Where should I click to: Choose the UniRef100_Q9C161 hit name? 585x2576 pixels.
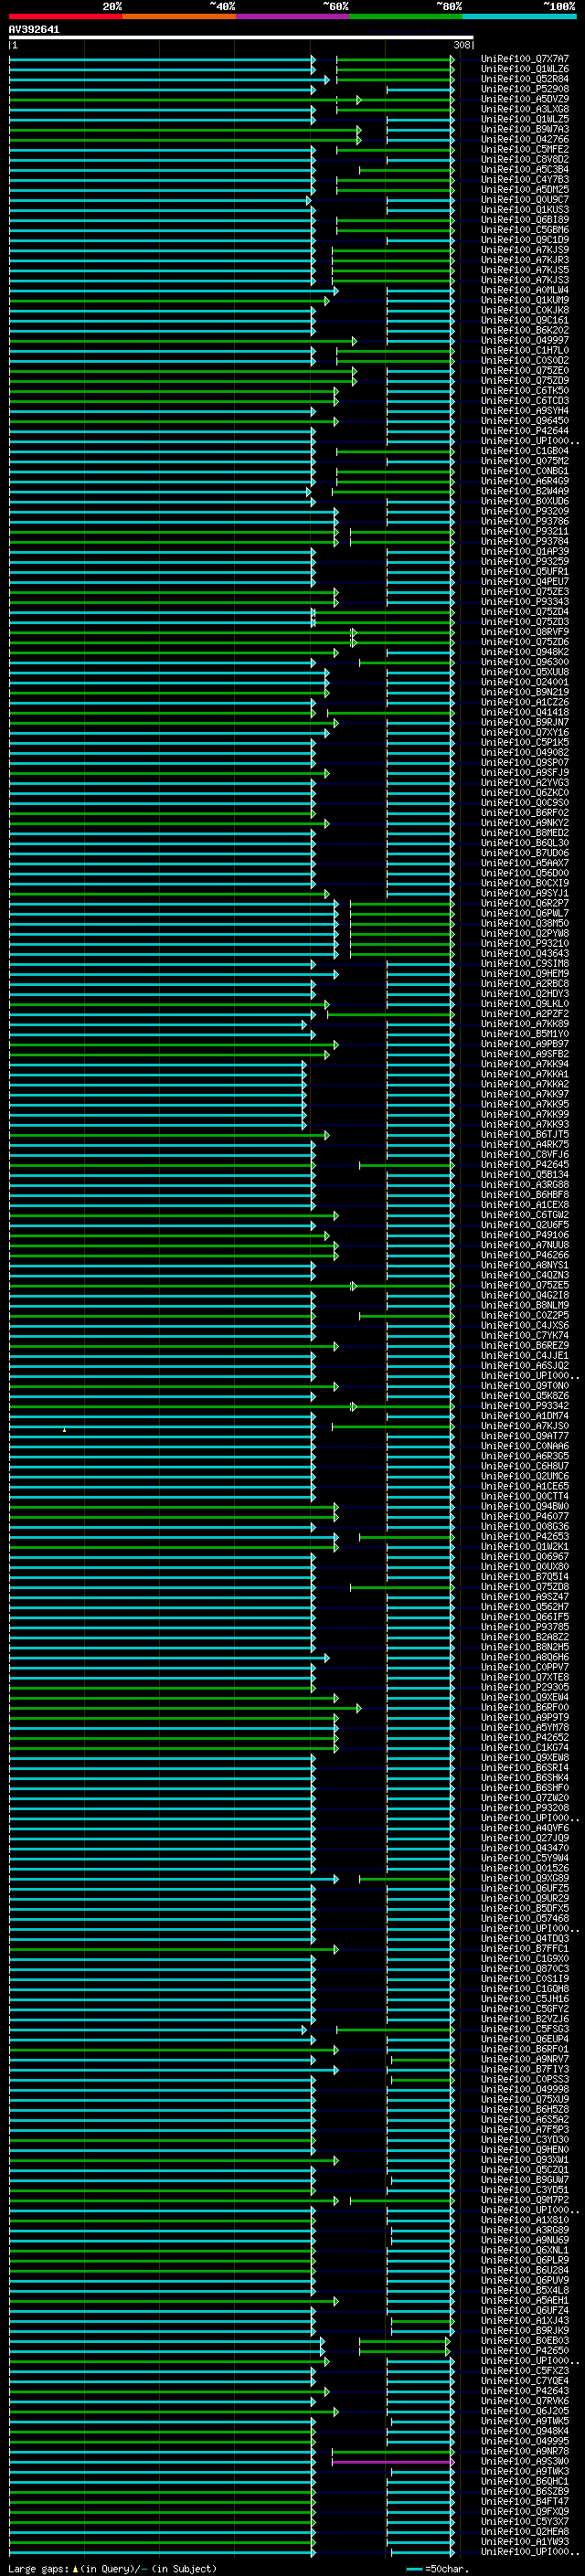pyautogui.click(x=525, y=320)
